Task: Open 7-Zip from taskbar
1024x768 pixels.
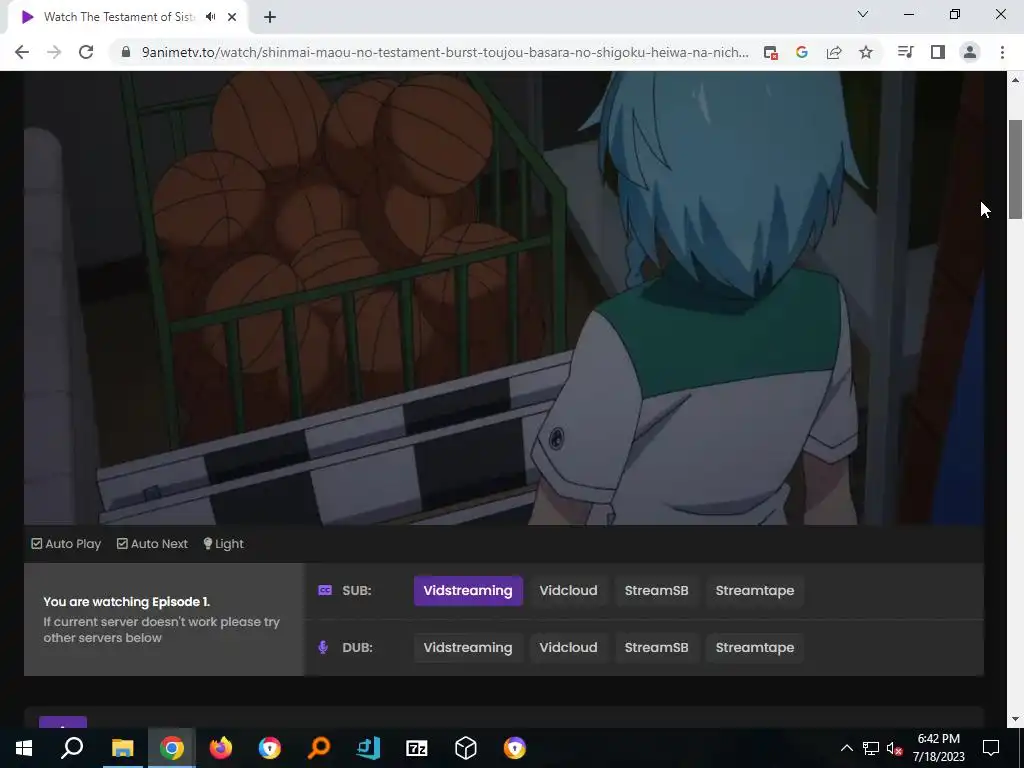Action: pyautogui.click(x=417, y=748)
